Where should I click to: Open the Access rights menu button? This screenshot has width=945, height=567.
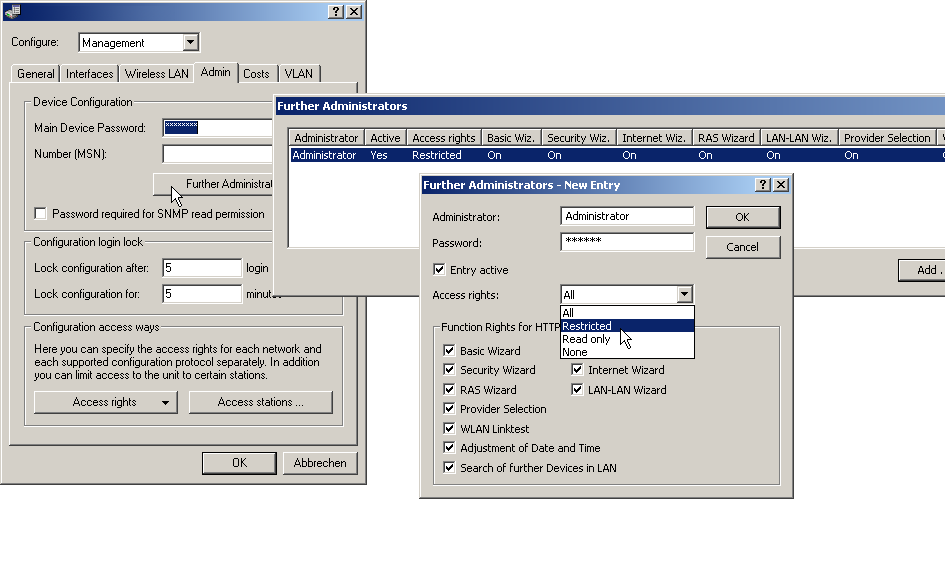point(105,402)
